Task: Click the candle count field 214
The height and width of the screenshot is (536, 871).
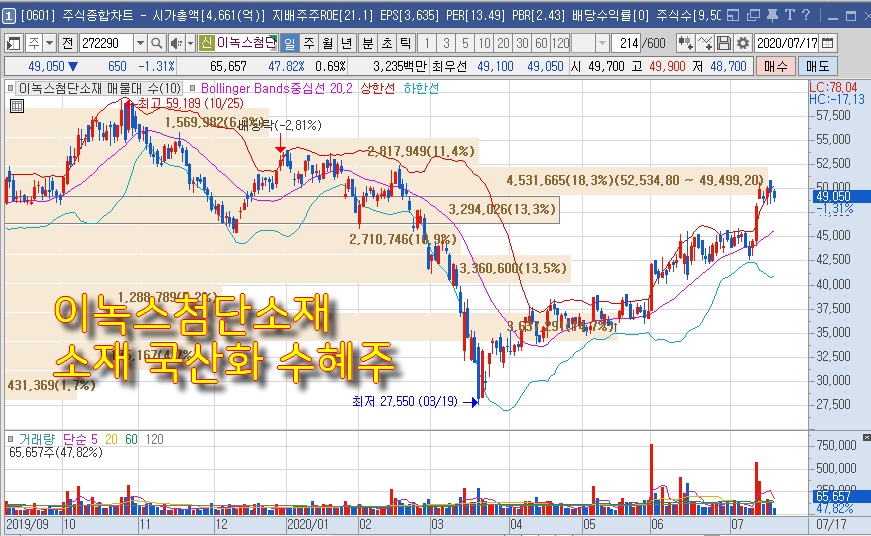Action: coord(627,43)
